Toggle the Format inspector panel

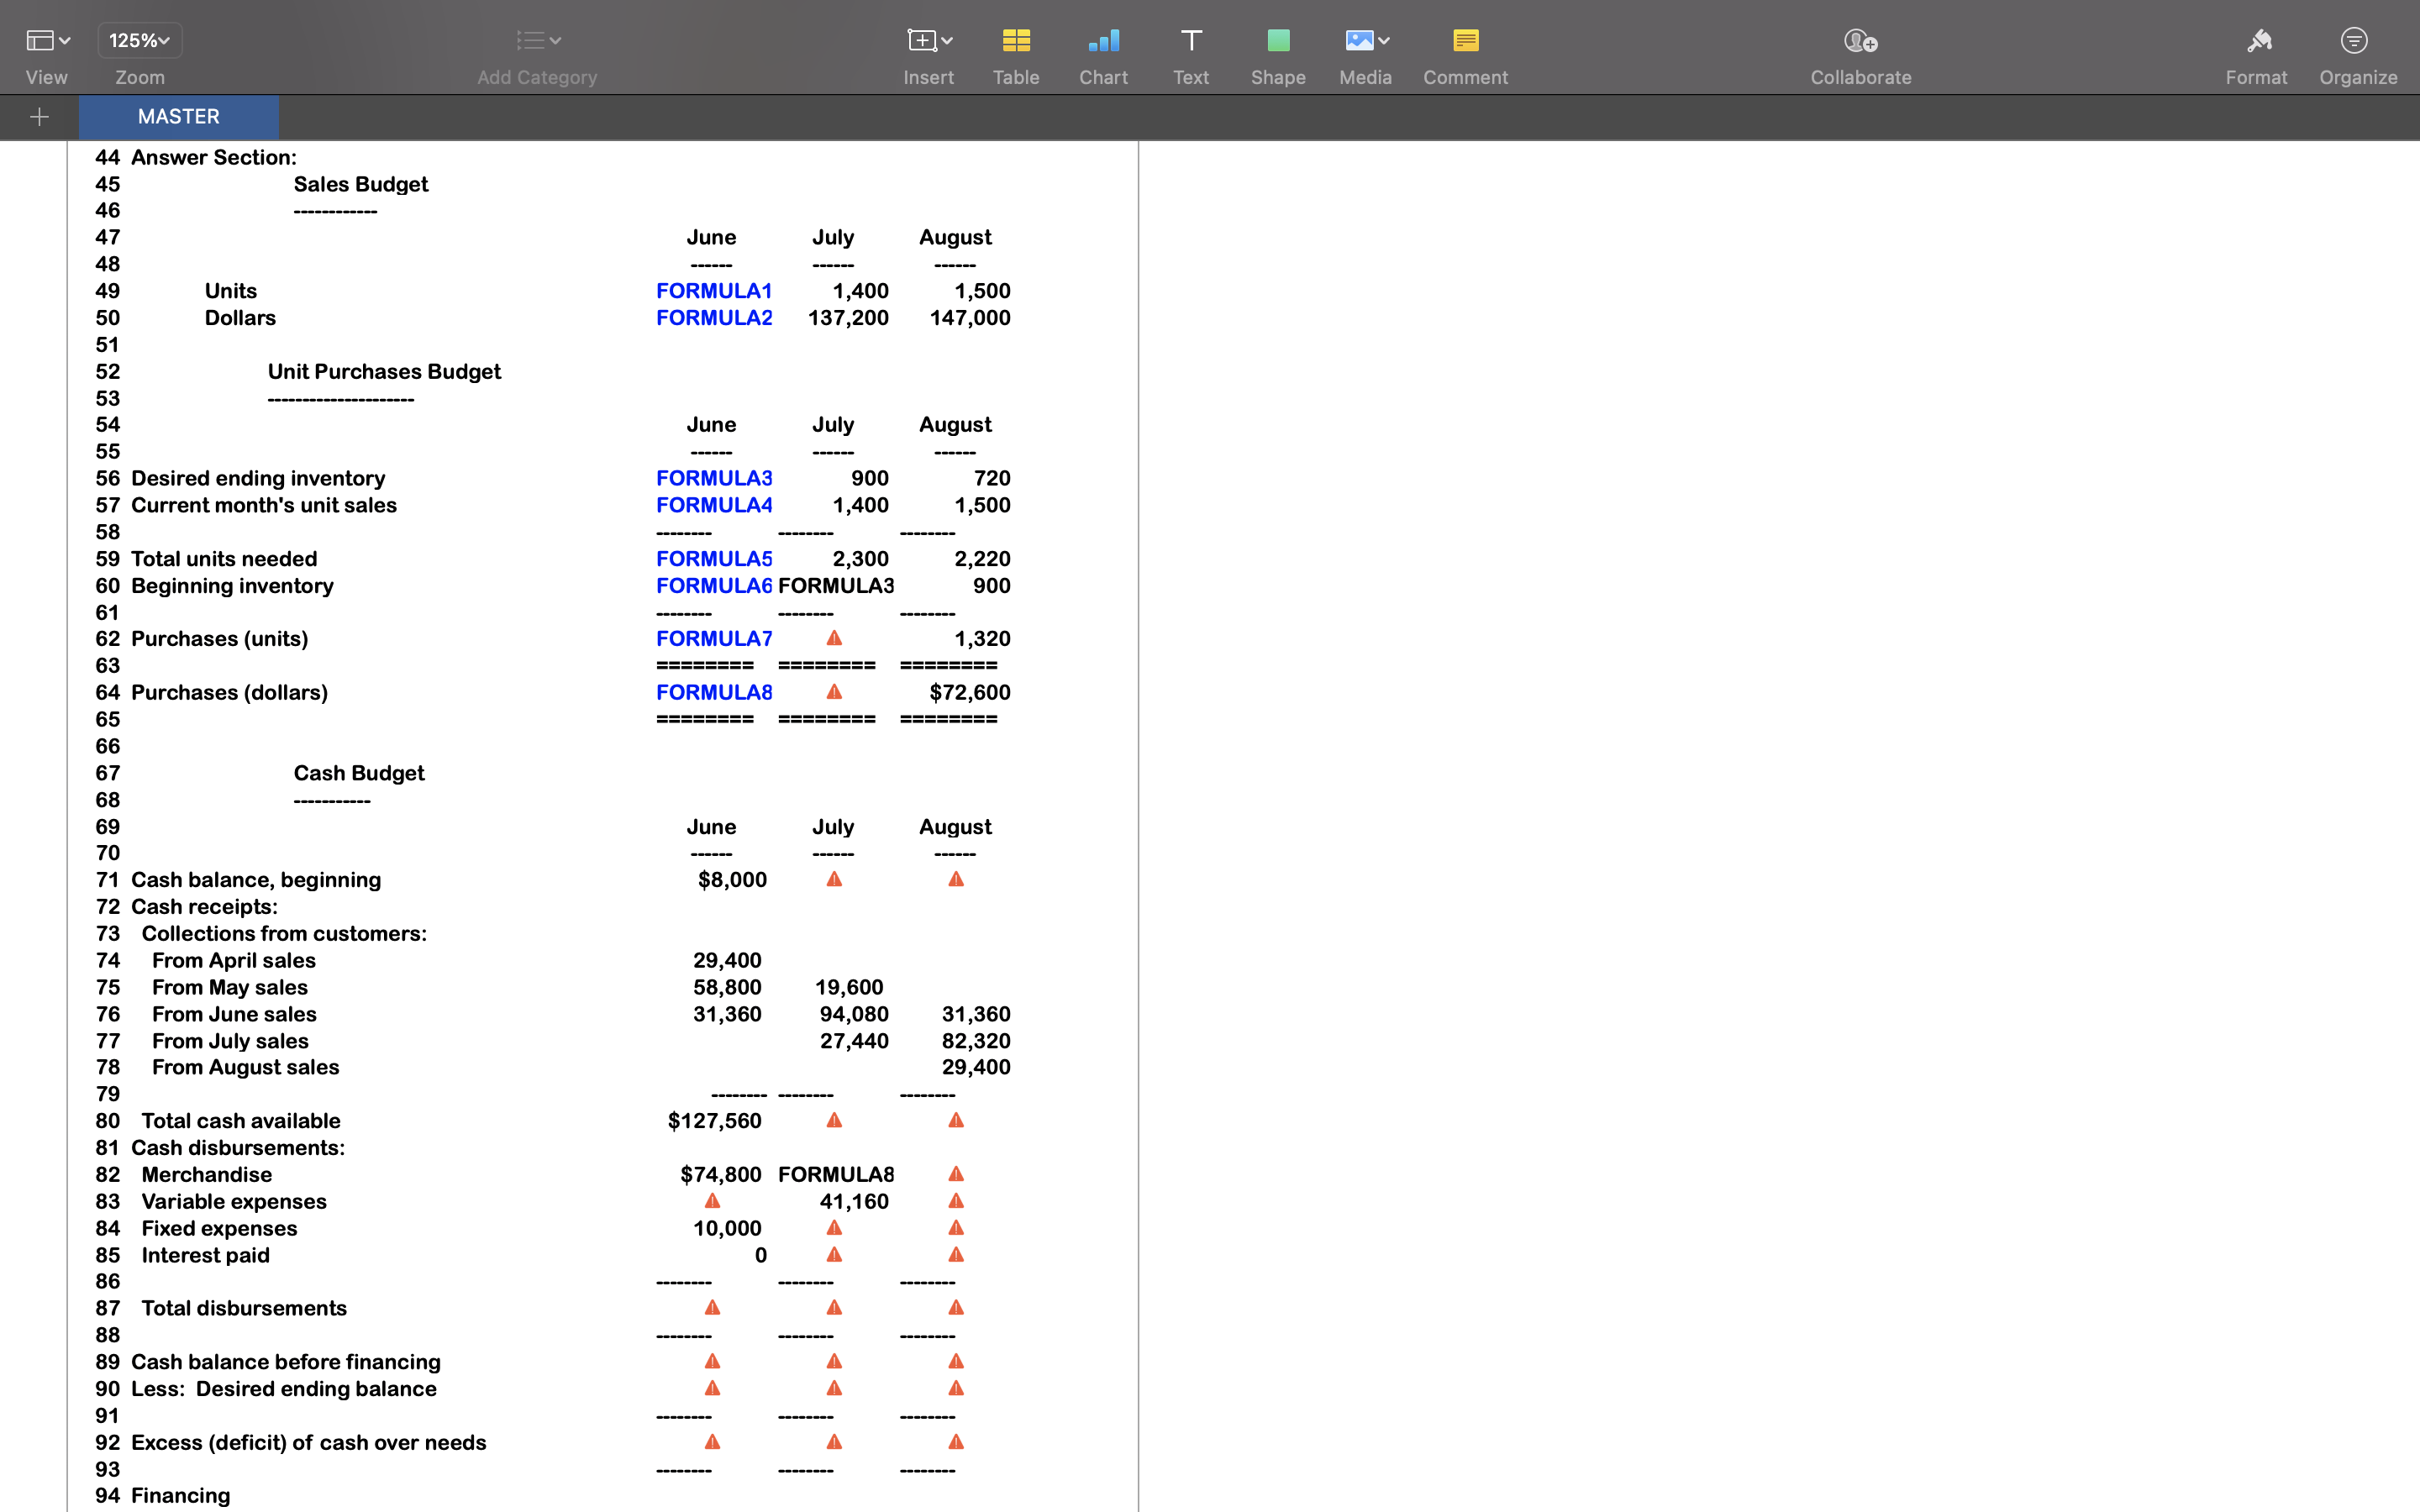point(2256,40)
